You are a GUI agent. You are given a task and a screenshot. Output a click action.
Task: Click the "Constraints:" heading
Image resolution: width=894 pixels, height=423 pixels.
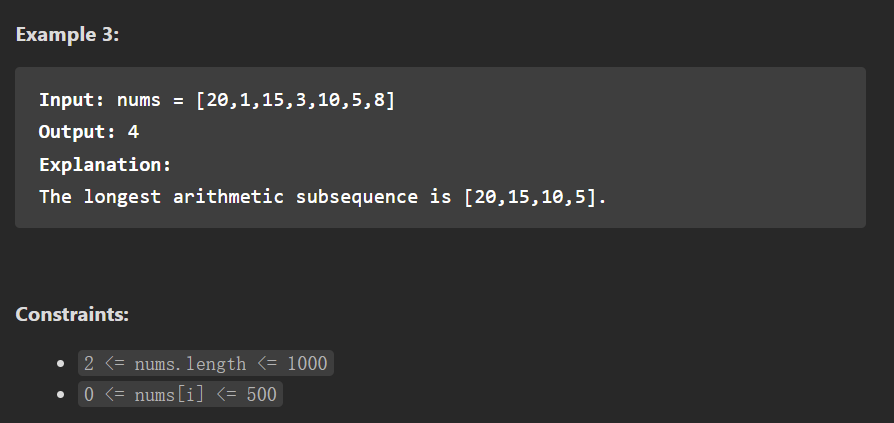point(72,314)
